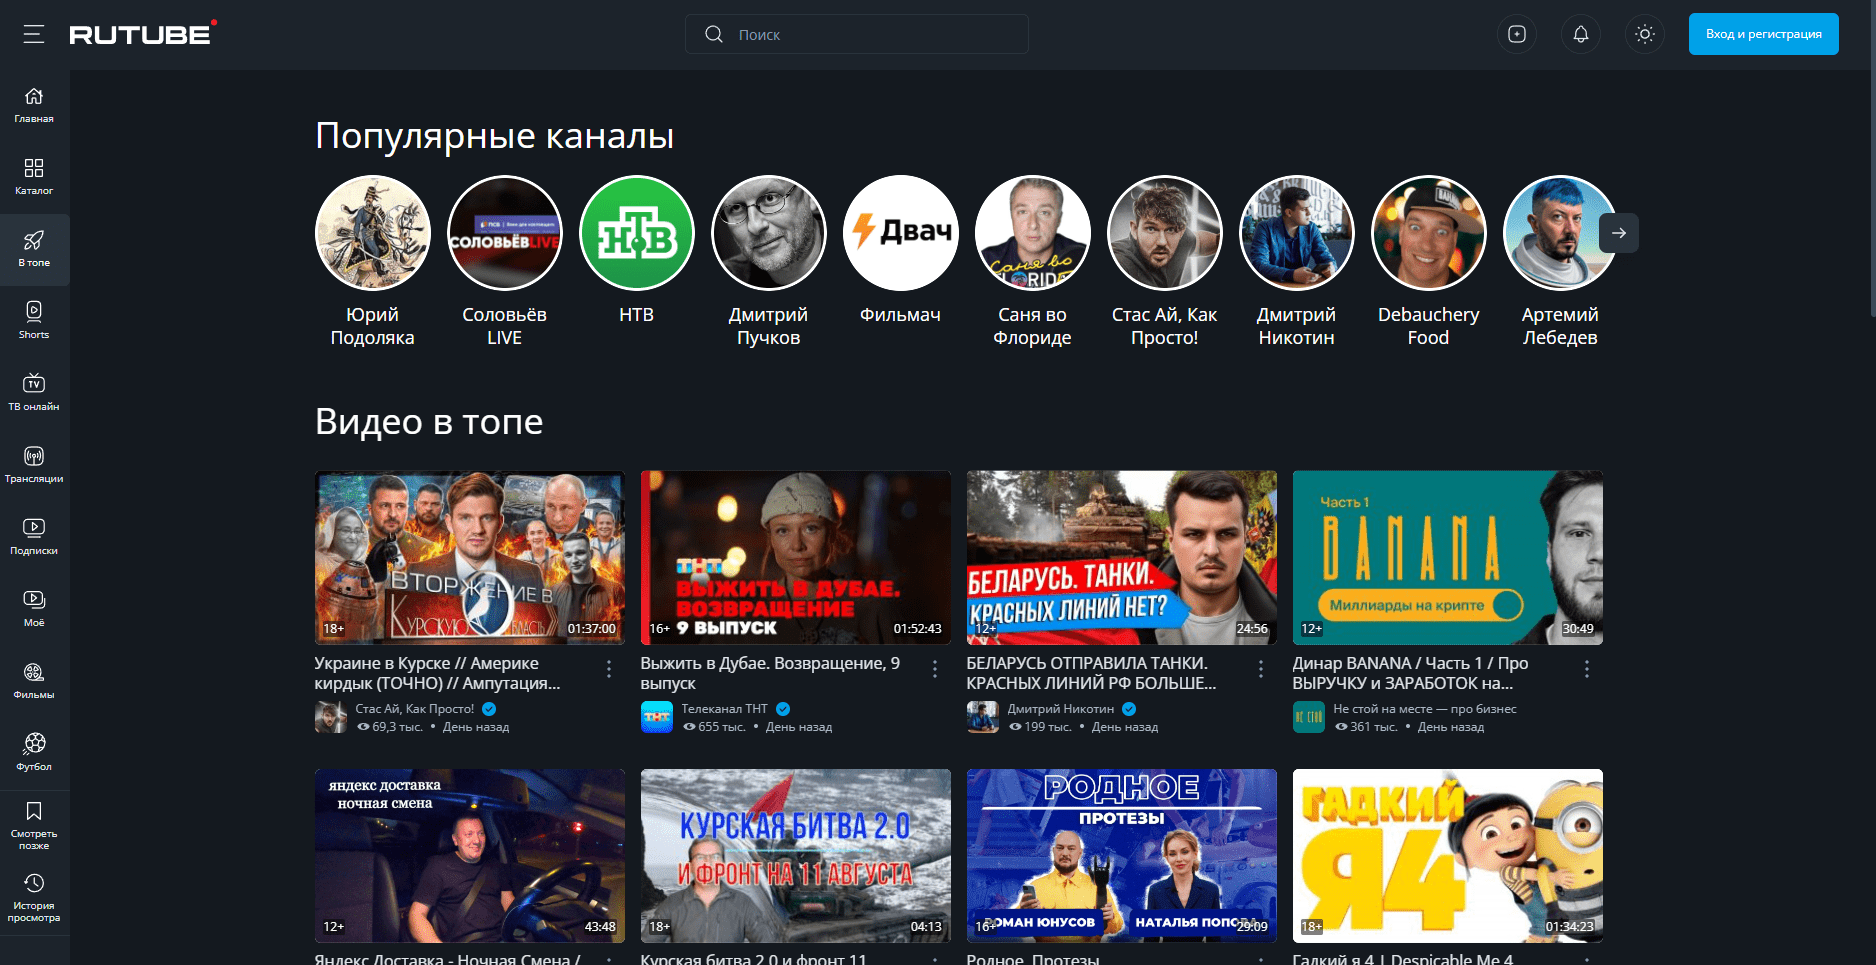Open Соловьёв LIVE channel avatar
The height and width of the screenshot is (965, 1876).
(505, 233)
